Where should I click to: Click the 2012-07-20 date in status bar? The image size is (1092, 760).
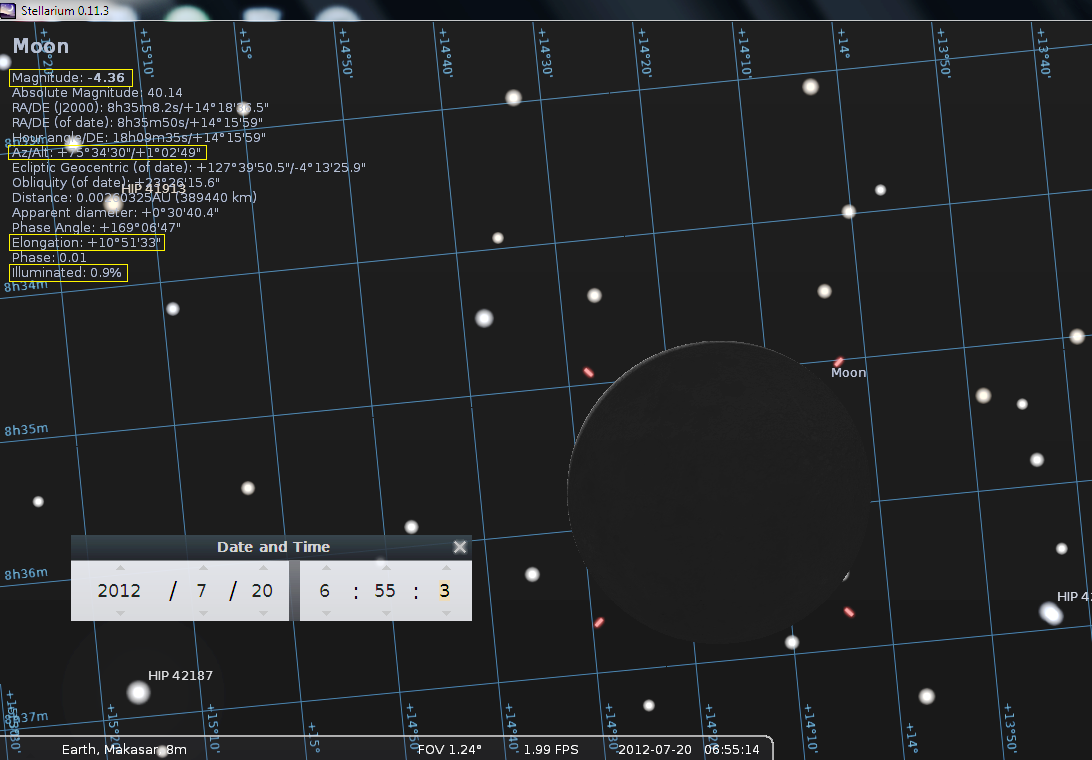coord(655,750)
